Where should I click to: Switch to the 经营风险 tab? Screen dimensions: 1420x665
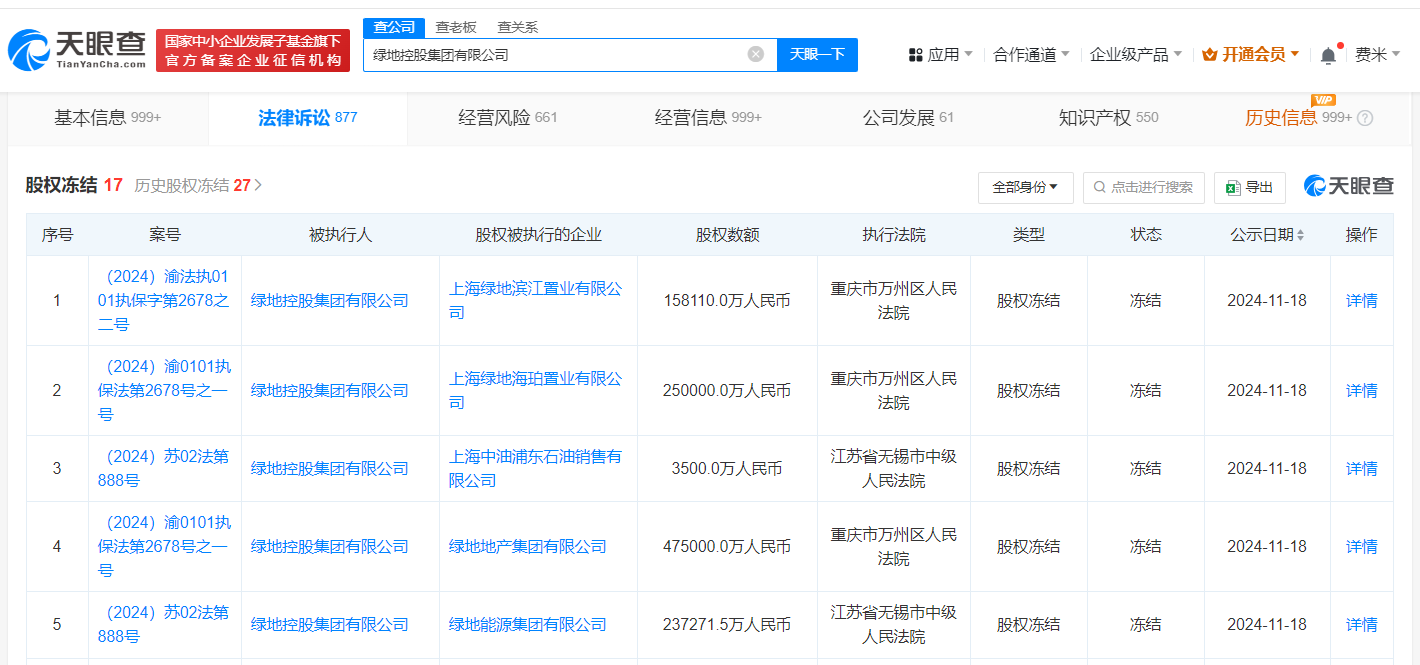pos(507,118)
